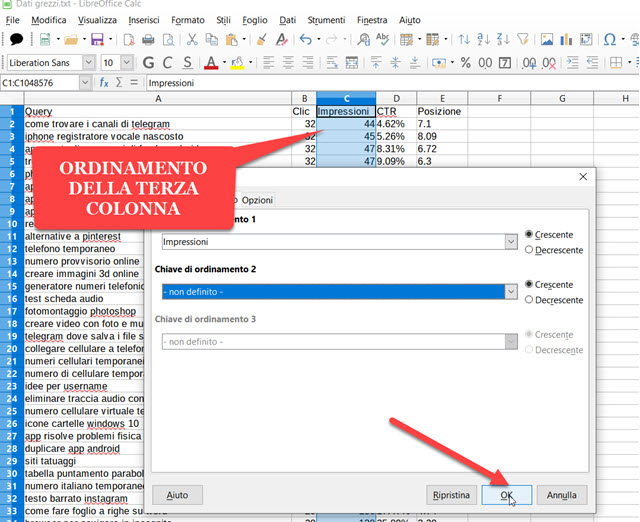The height and width of the screenshot is (522, 640).
Task: Click the Paste clipboard icon
Action: click(231, 40)
